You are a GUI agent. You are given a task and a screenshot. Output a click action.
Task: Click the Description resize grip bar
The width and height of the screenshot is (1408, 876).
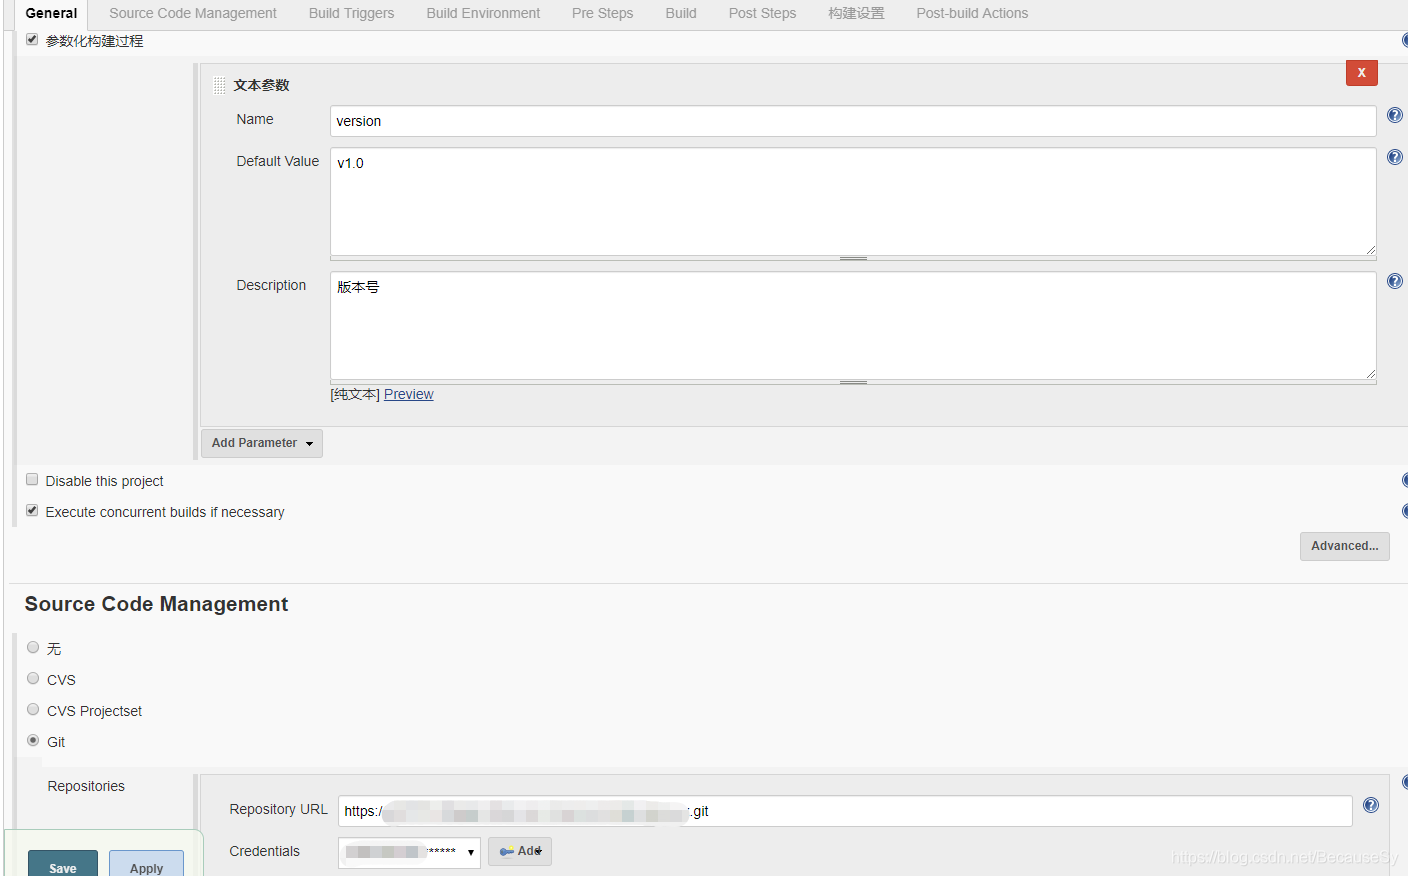point(853,383)
